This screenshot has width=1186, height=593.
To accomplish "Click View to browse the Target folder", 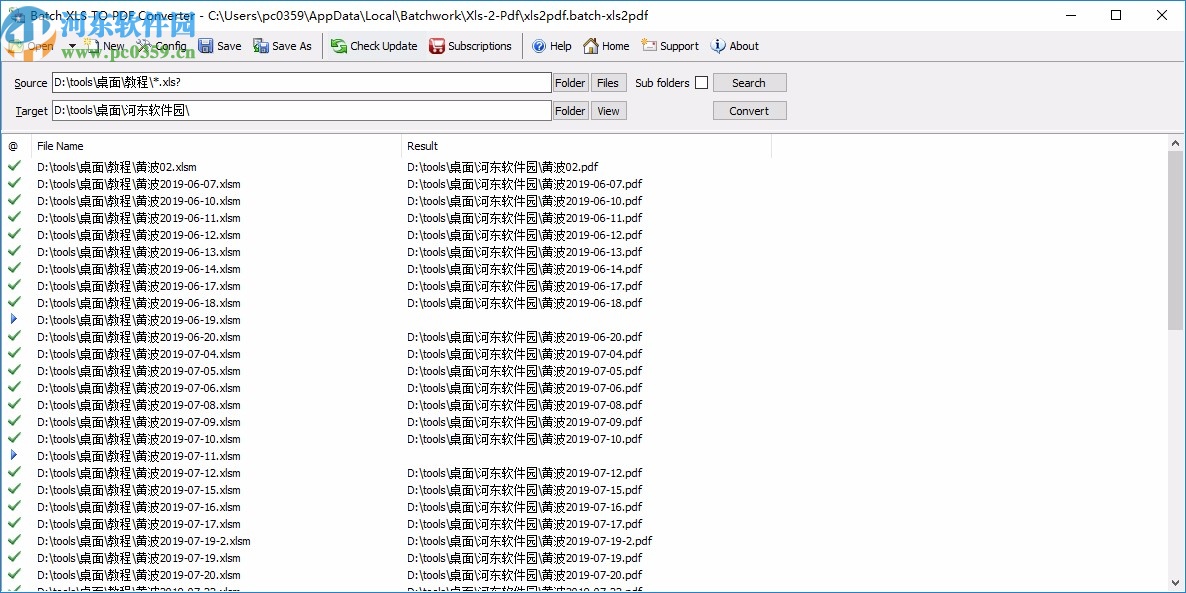I will 608,110.
